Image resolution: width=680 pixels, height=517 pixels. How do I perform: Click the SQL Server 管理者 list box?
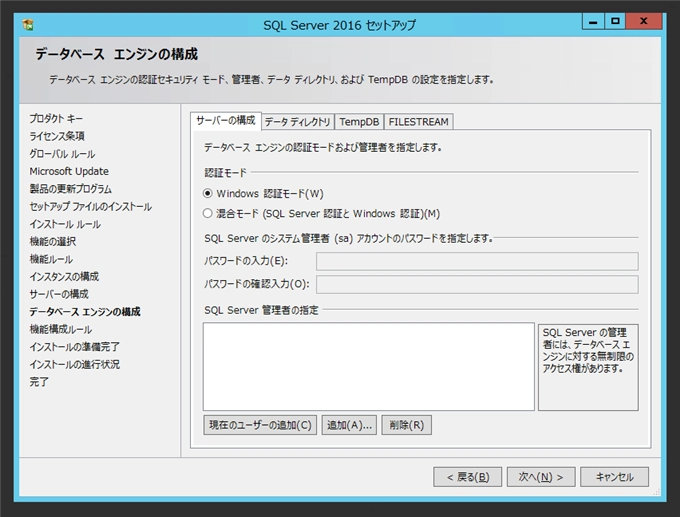[x=369, y=366]
